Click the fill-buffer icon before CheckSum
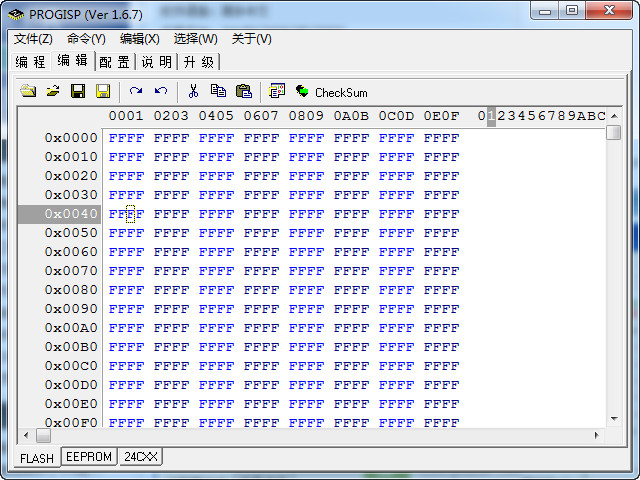The height and width of the screenshot is (480, 640). coord(277,91)
